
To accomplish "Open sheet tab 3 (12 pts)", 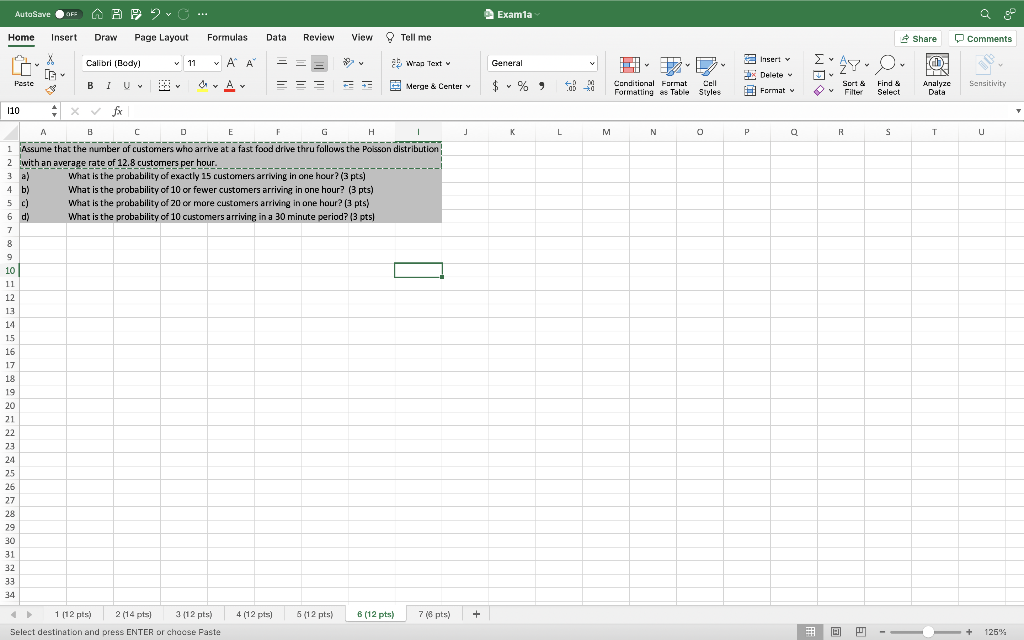I will tap(194, 613).
